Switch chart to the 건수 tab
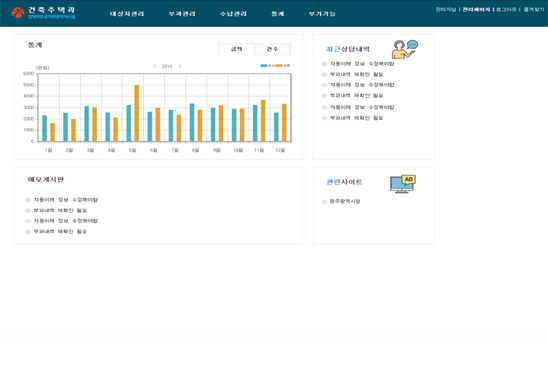Viewport: 548px width, 385px height. (272, 49)
